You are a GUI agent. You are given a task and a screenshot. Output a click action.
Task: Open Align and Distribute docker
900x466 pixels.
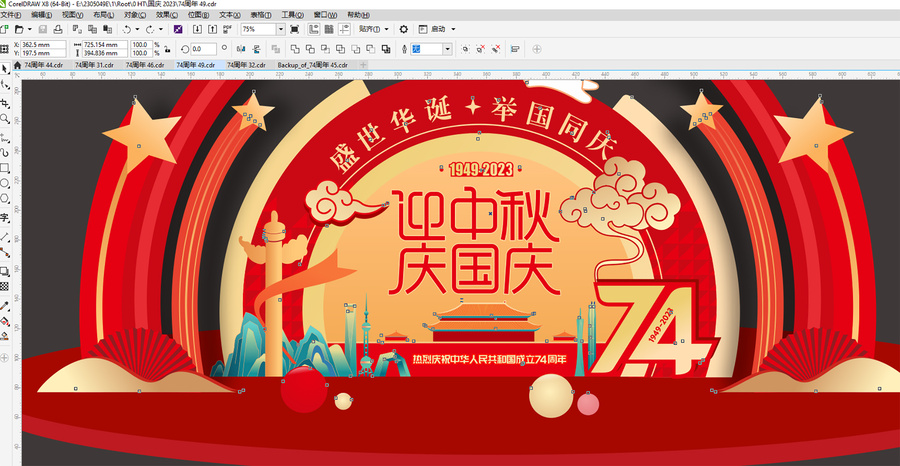pyautogui.click(x=515, y=49)
